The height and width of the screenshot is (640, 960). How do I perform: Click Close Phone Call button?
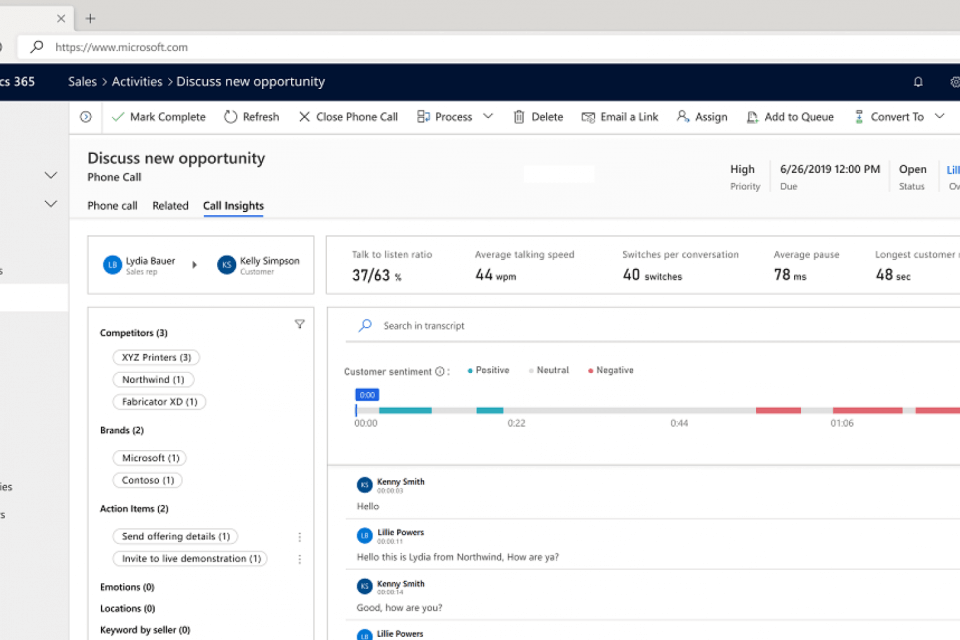tap(347, 117)
